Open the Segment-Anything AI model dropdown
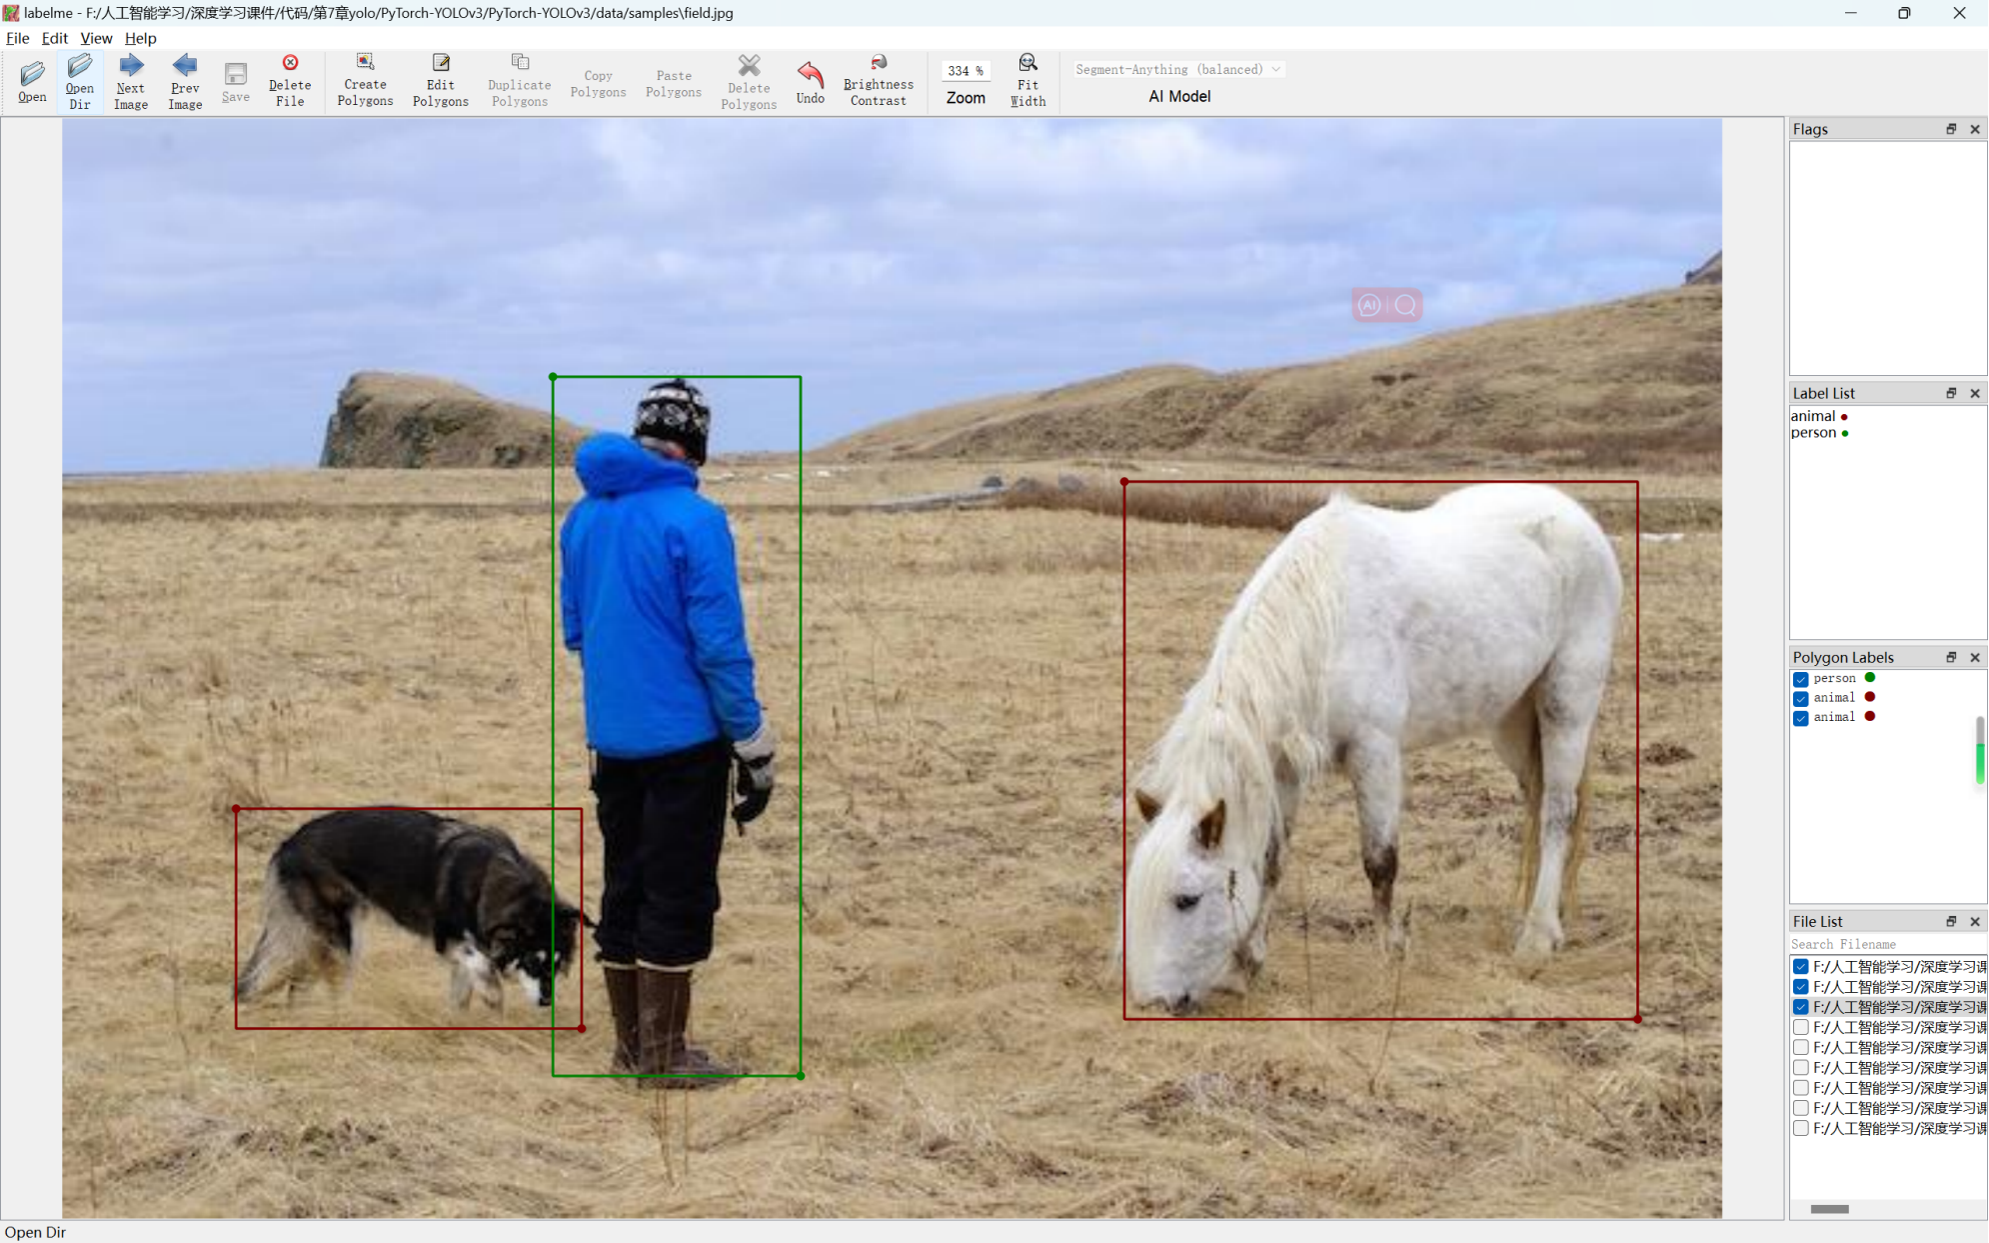This screenshot has height=1243, width=1989. pyautogui.click(x=1178, y=69)
